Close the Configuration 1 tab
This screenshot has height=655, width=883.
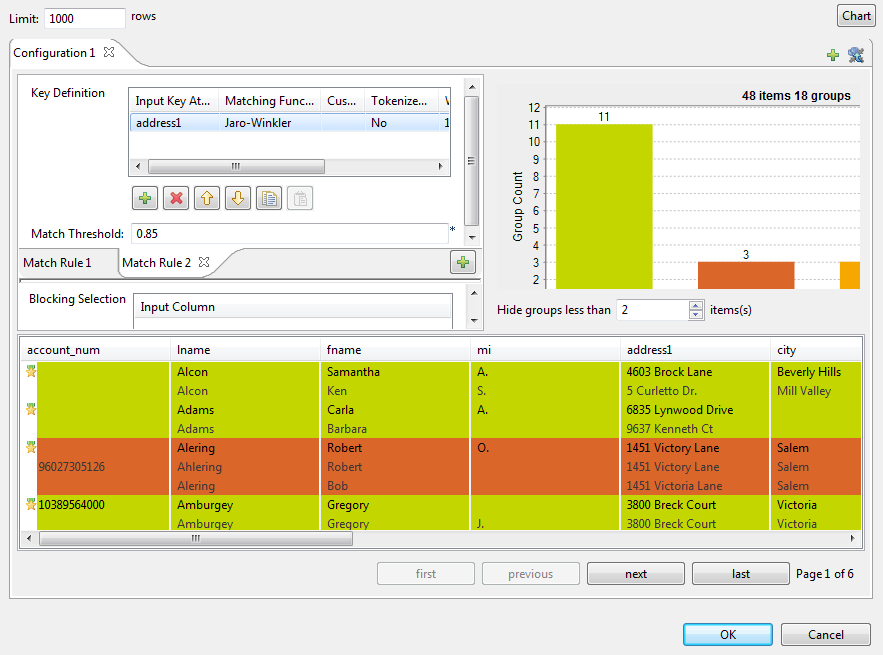coord(110,52)
